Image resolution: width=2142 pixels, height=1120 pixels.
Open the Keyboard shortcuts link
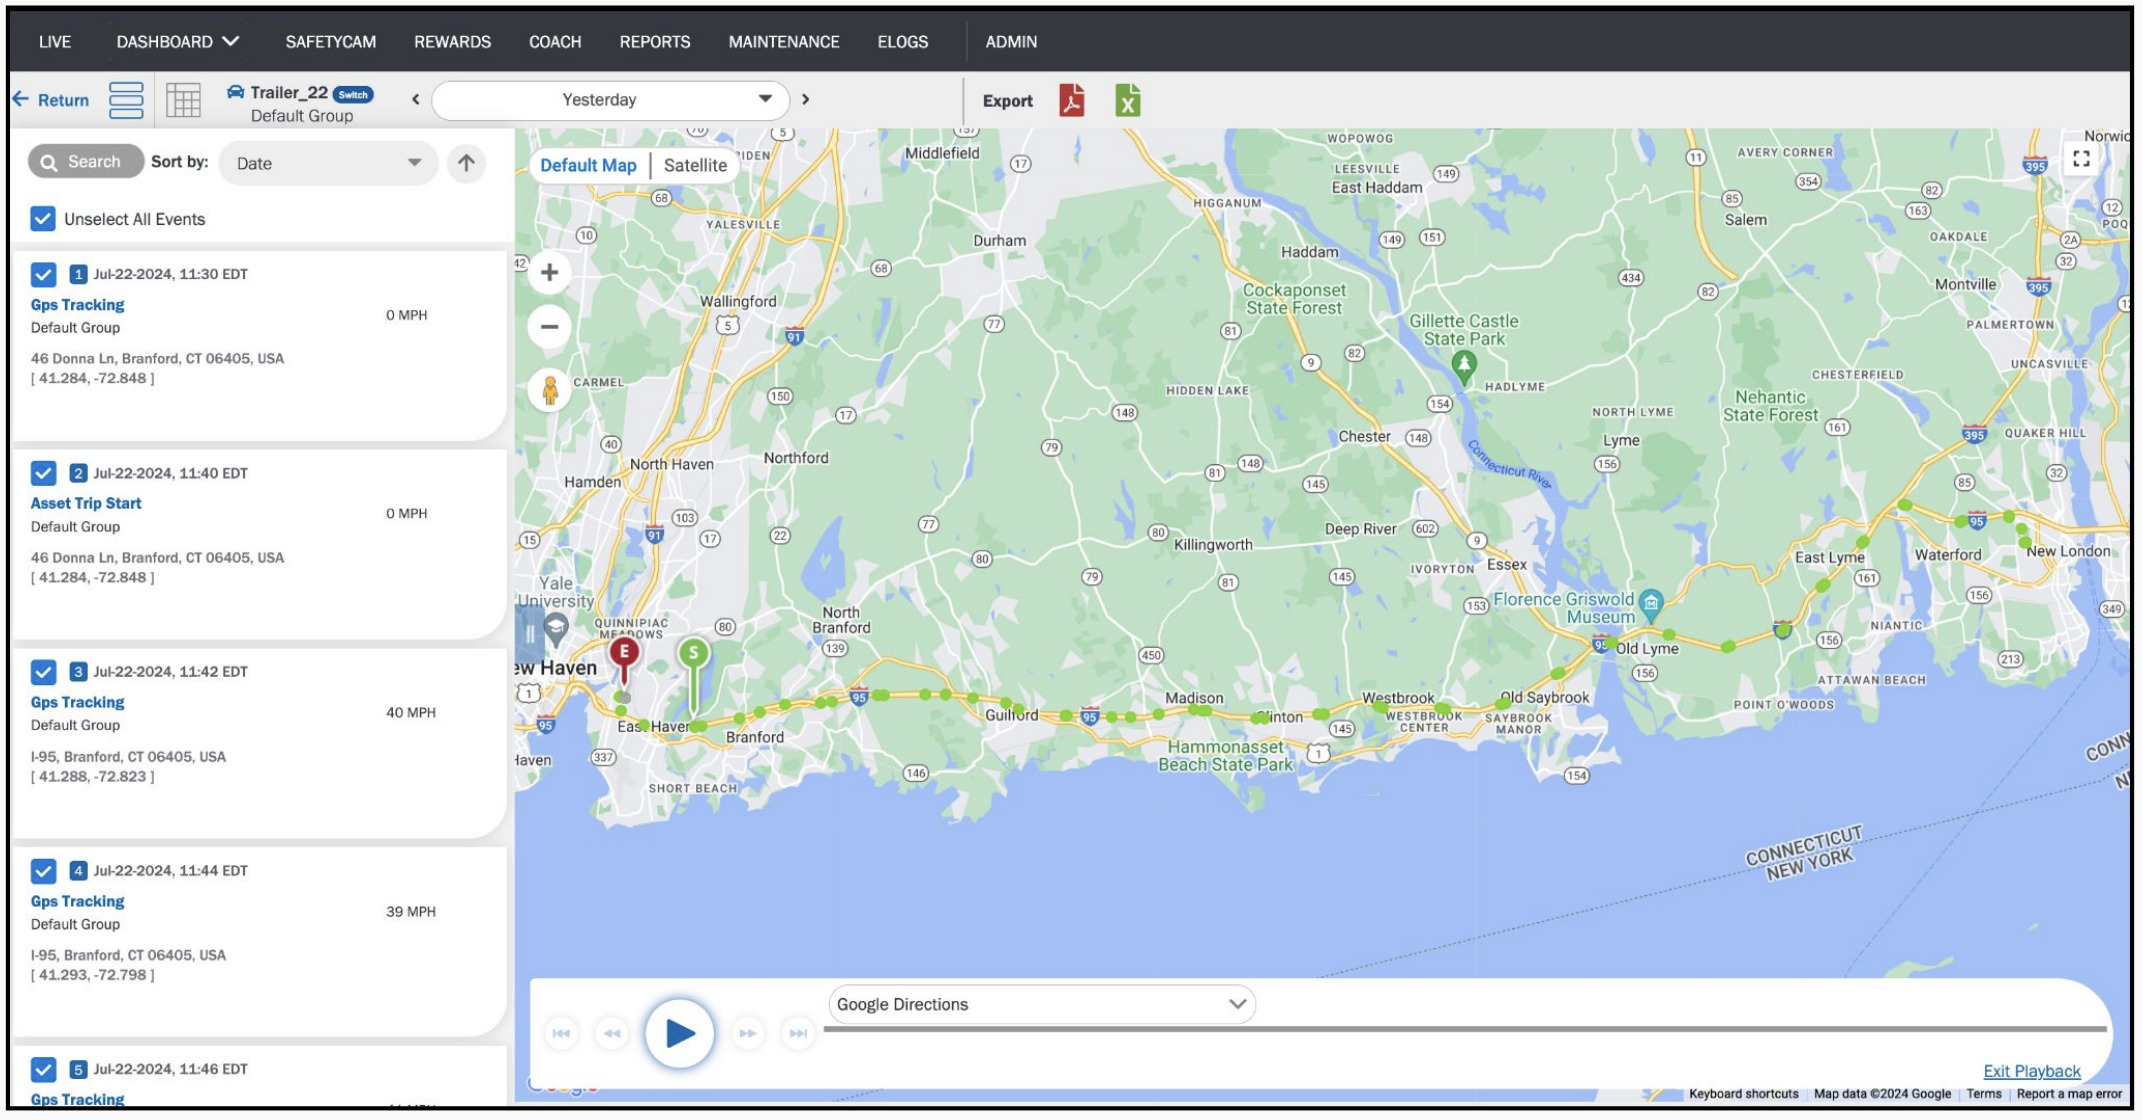click(x=1743, y=1094)
